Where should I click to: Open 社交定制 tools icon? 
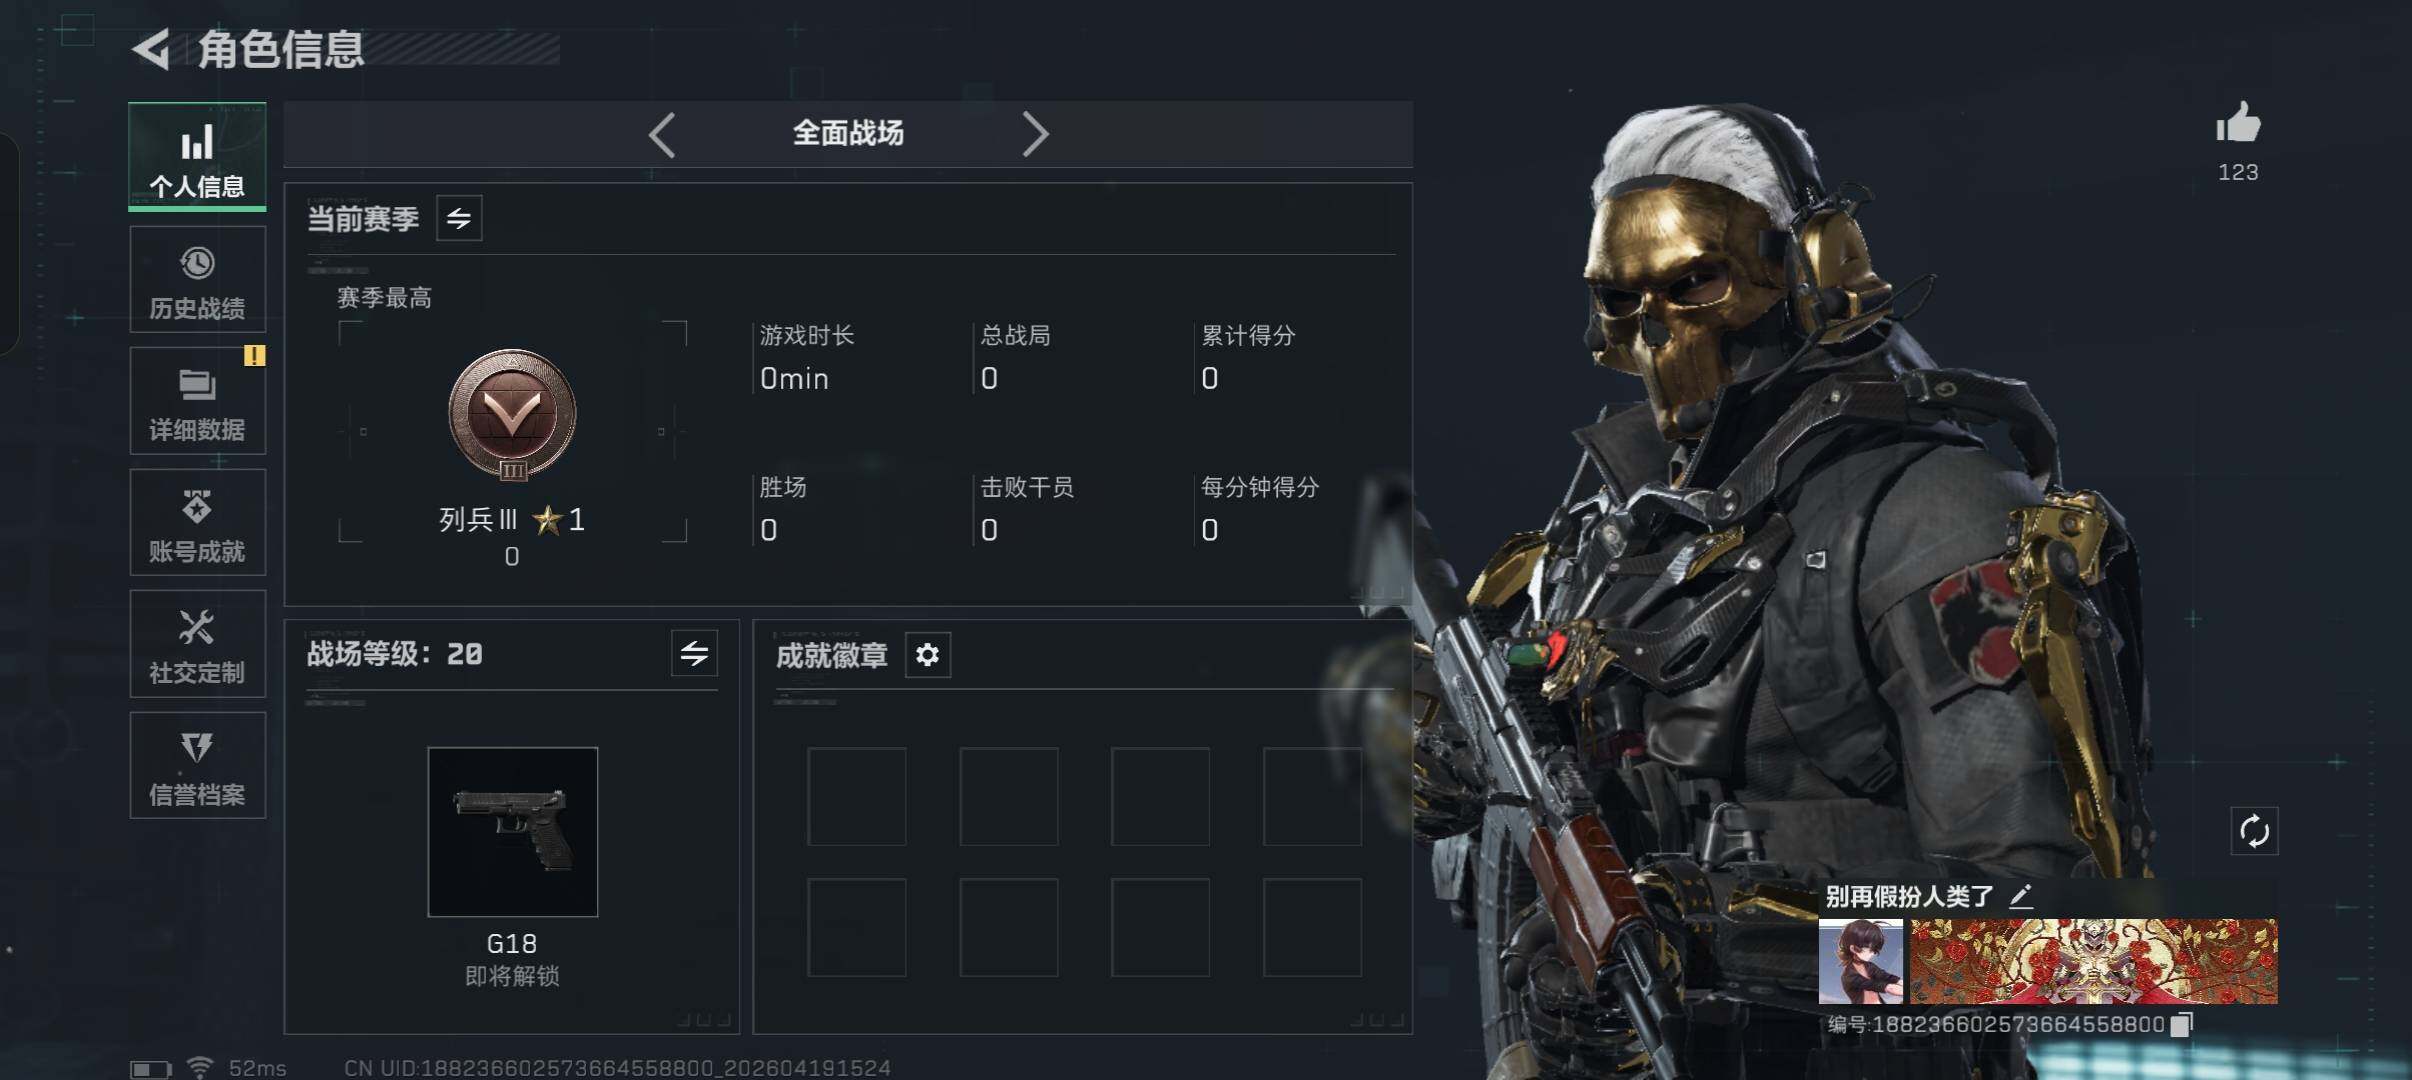point(197,628)
